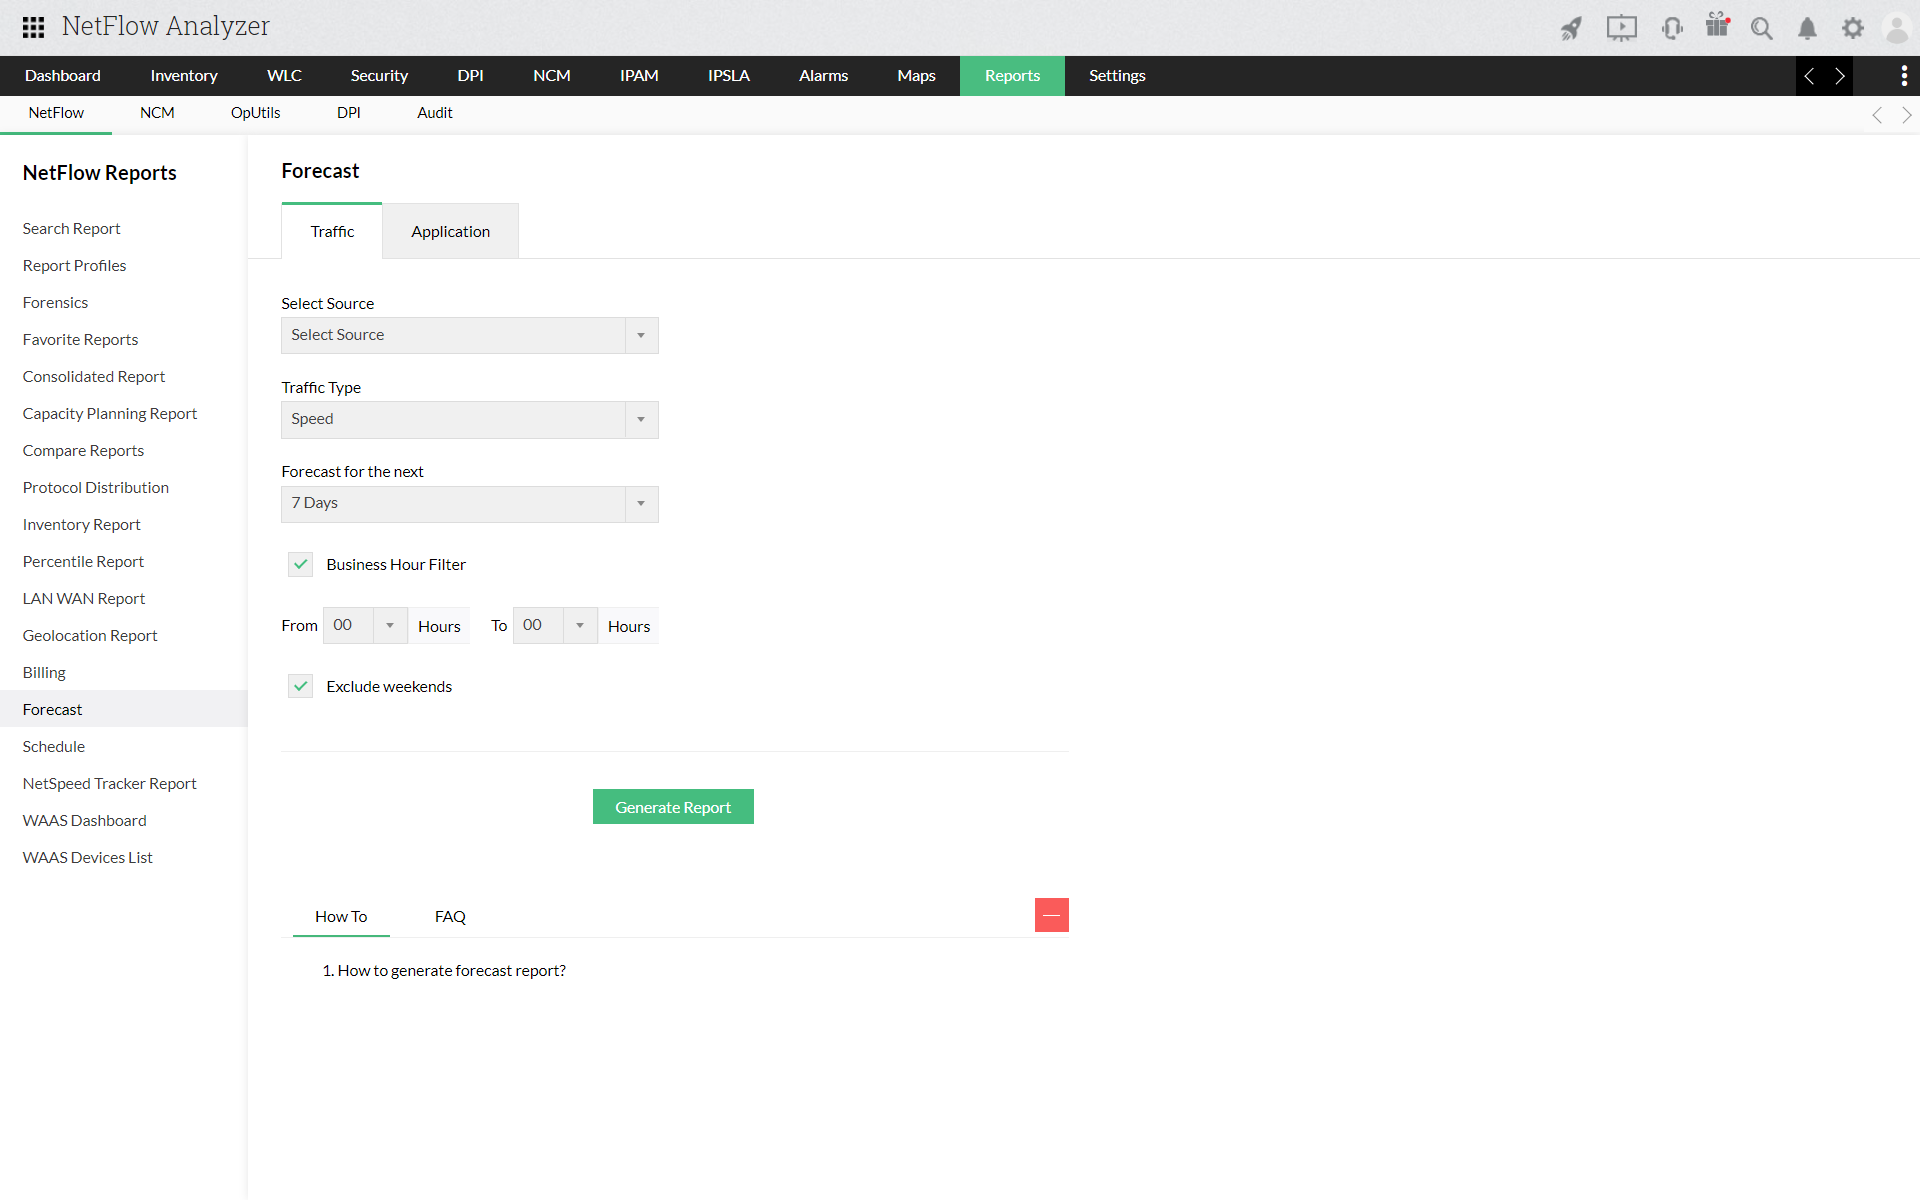Click the headset support icon
Screen dimensions: 1920x1200
click(x=1671, y=28)
